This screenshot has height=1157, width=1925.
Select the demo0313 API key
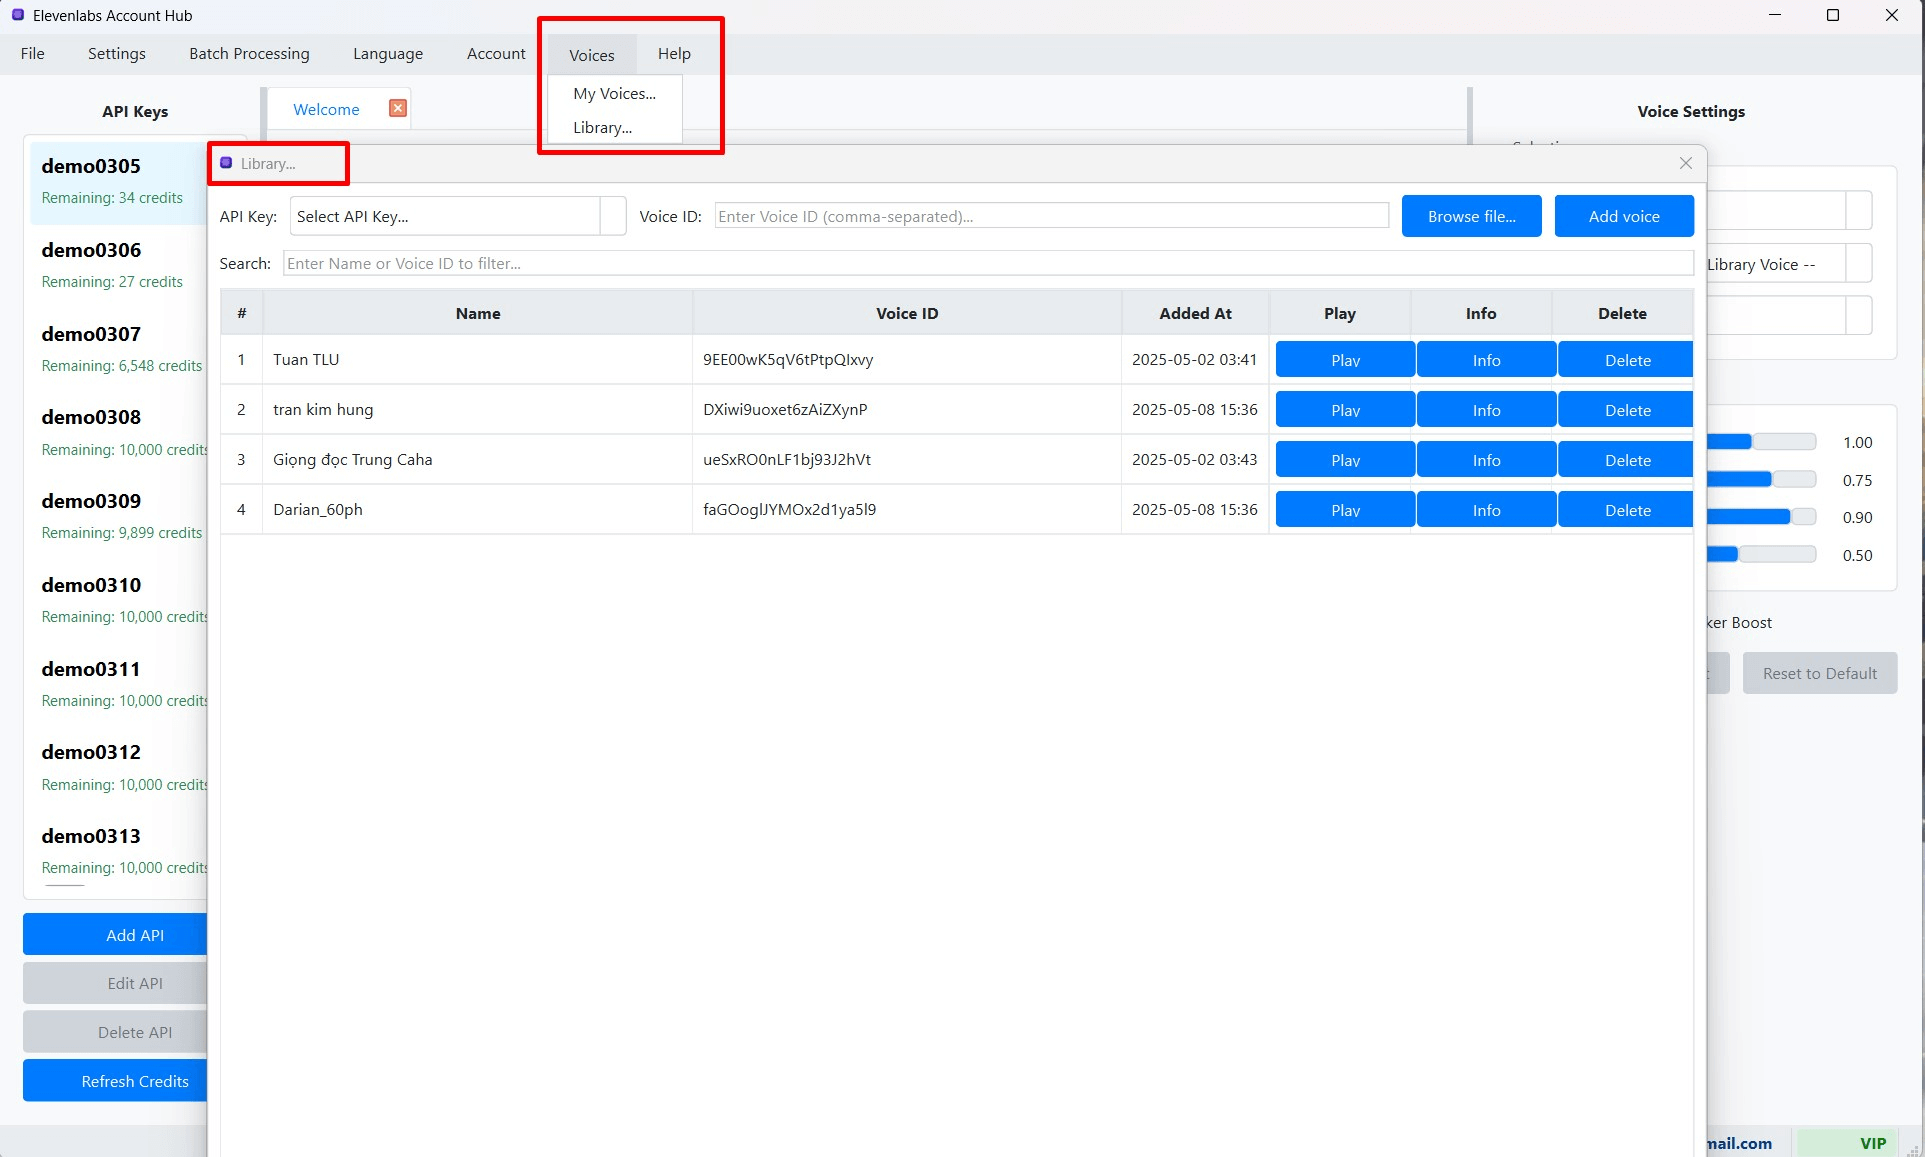click(x=118, y=851)
